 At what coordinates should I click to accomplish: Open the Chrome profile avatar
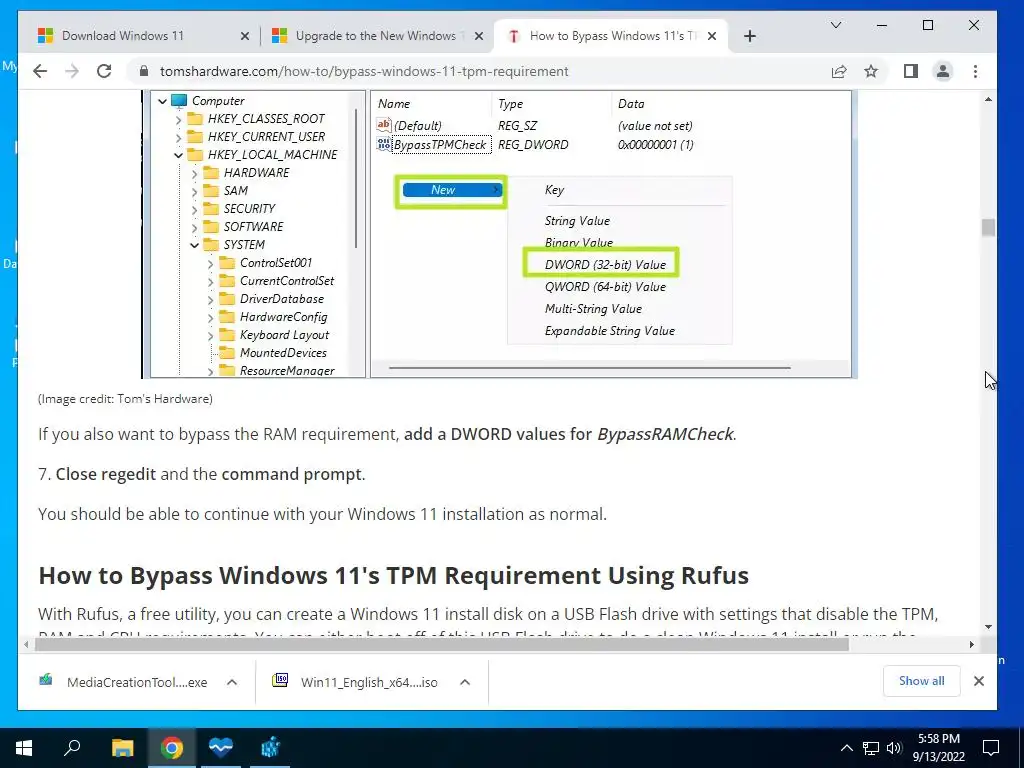(x=943, y=71)
